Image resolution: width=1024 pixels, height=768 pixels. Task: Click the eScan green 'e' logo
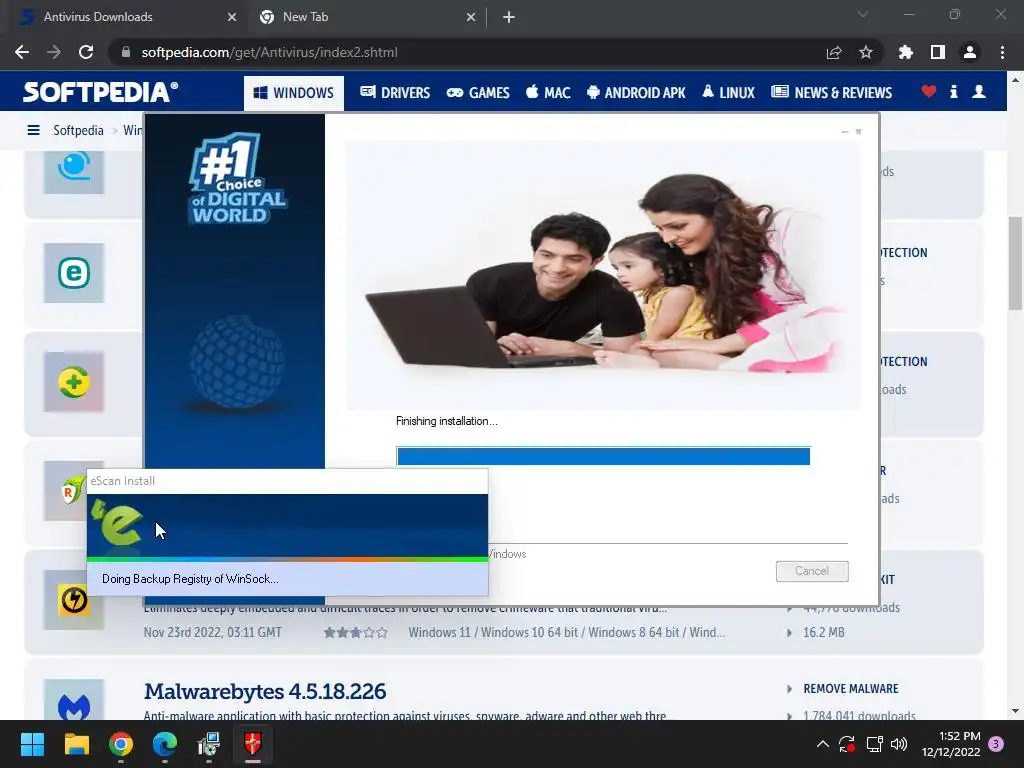(118, 523)
